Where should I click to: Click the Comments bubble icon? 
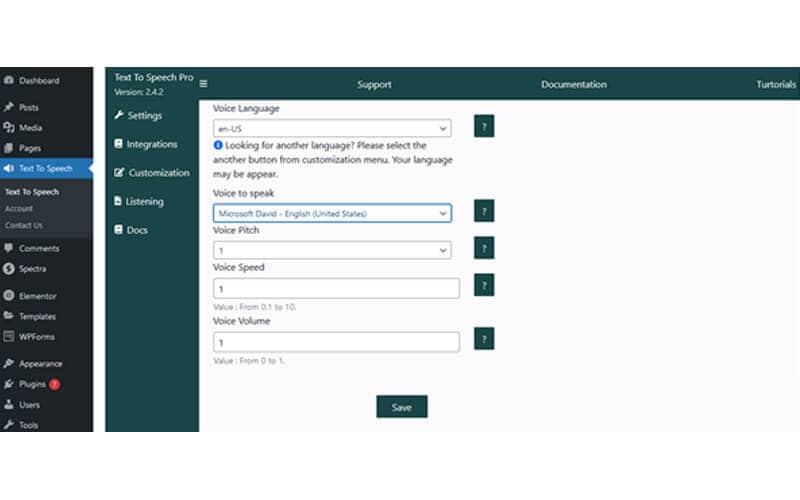coord(9,248)
